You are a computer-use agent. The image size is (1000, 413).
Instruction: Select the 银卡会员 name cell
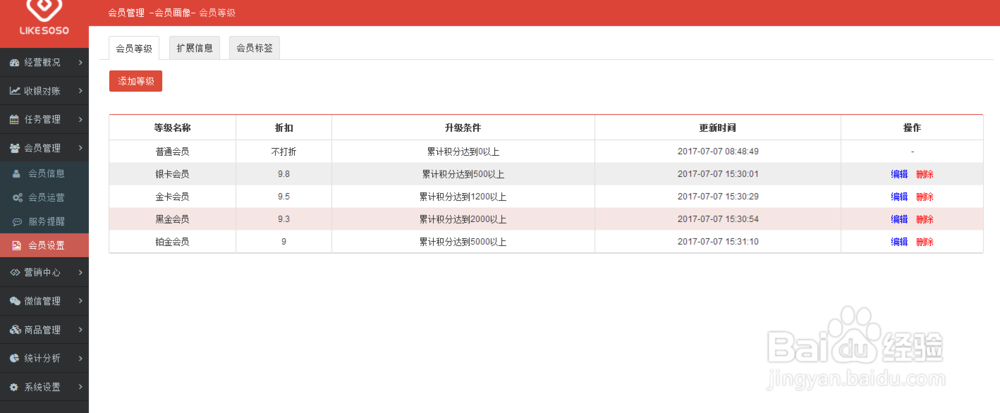172,174
